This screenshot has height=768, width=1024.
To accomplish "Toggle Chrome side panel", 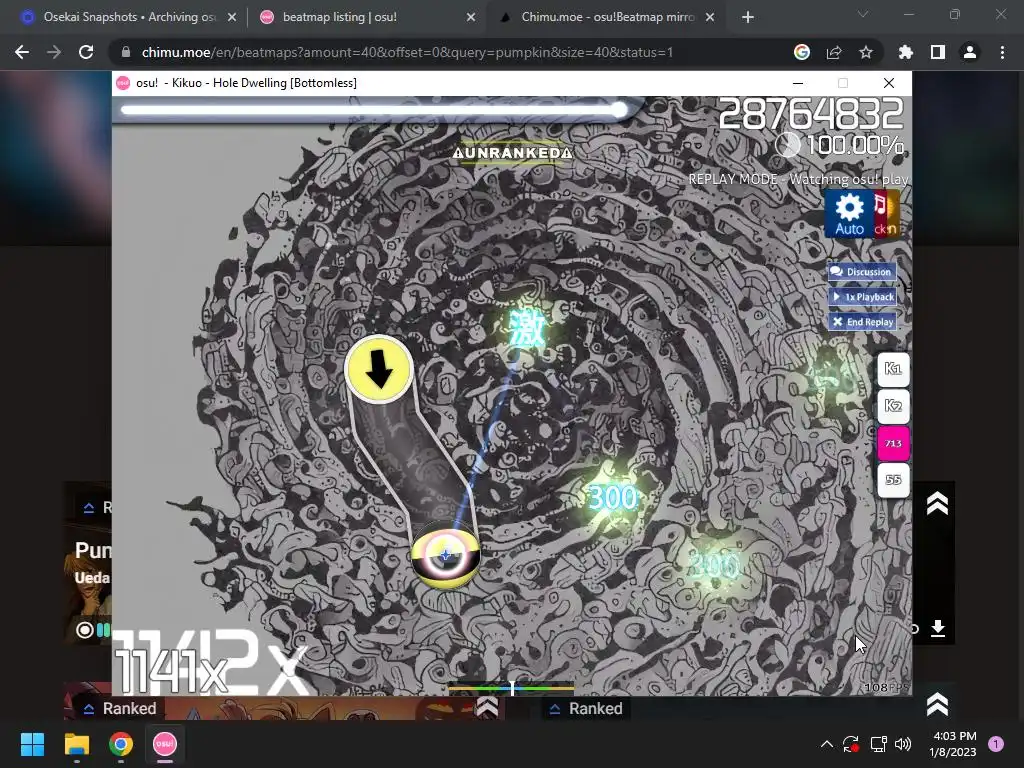I will [938, 52].
